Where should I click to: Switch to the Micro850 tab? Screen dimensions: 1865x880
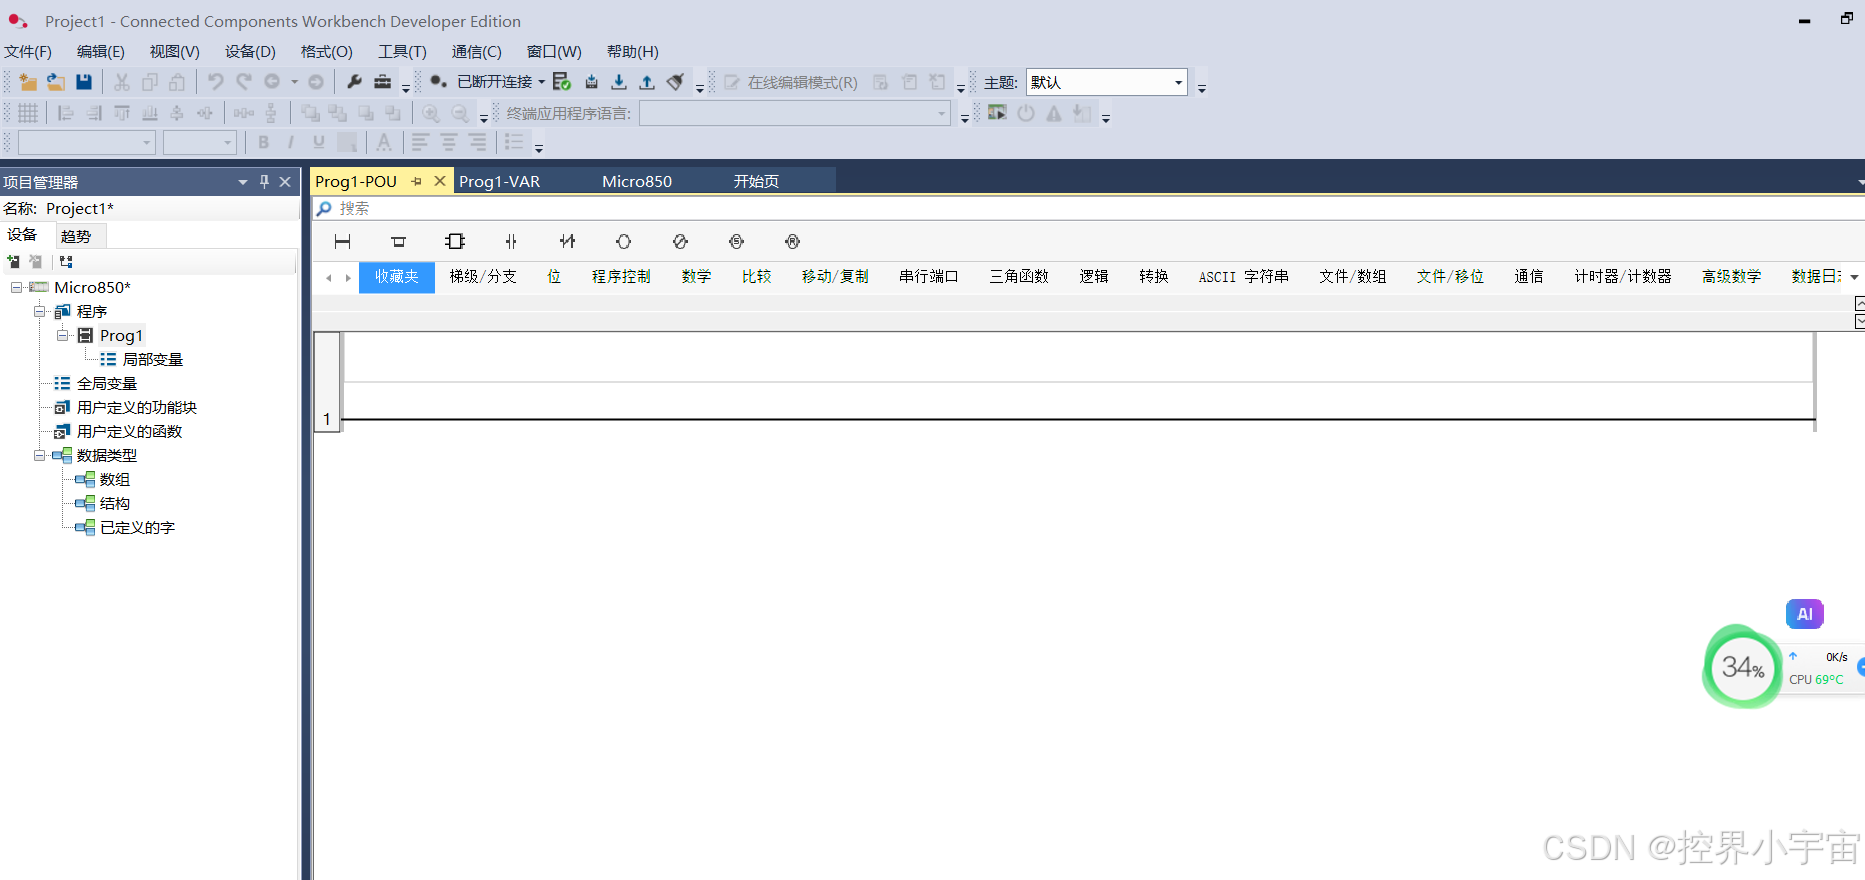(x=637, y=181)
